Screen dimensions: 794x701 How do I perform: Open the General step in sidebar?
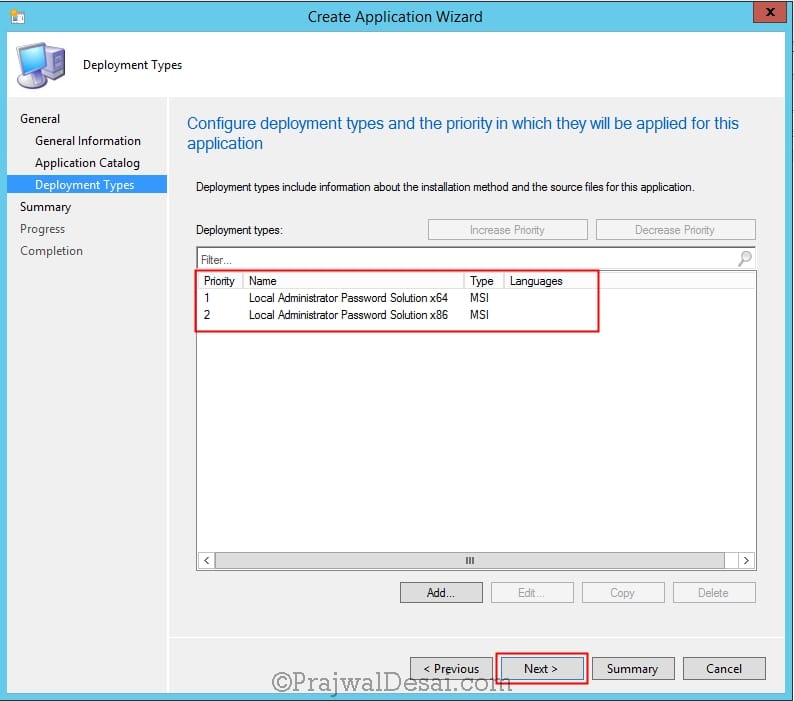click(40, 119)
